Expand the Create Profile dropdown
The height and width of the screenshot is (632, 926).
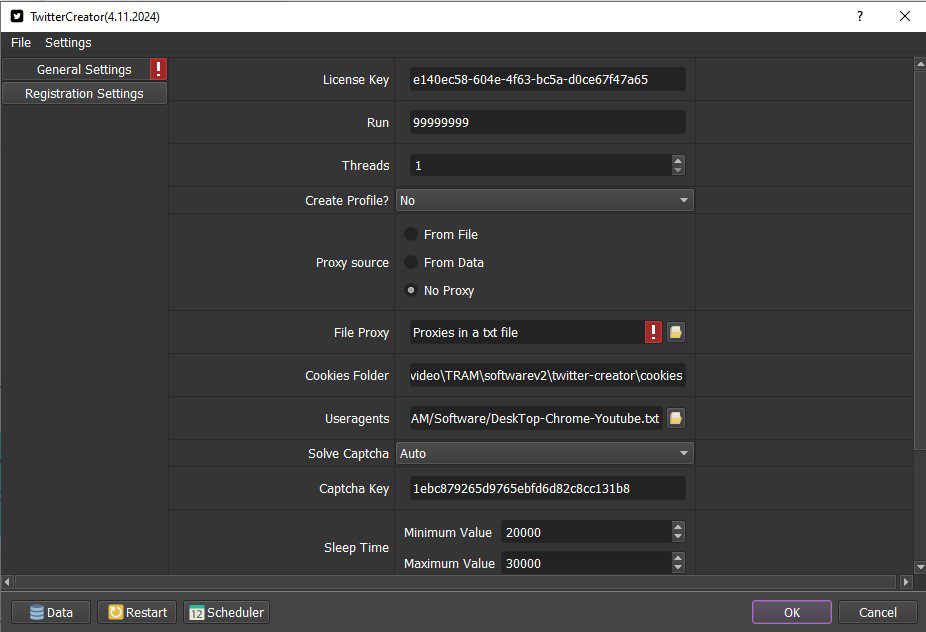point(544,200)
